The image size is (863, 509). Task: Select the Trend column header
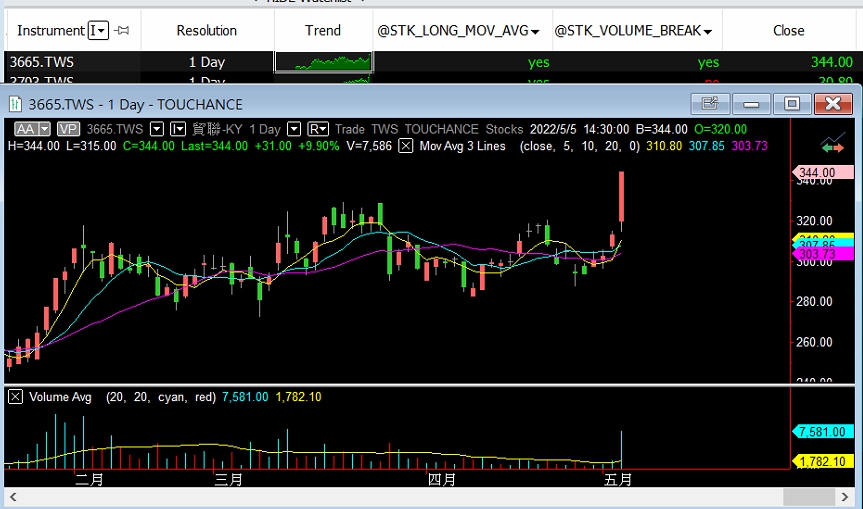point(323,30)
